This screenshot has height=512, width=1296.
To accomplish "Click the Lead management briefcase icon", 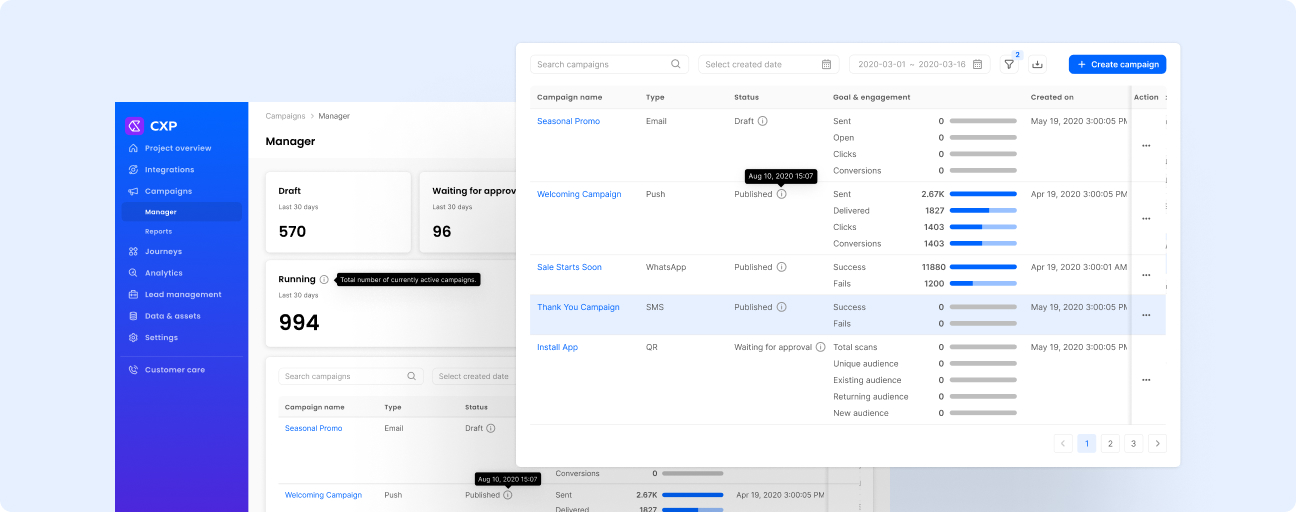I will point(133,294).
